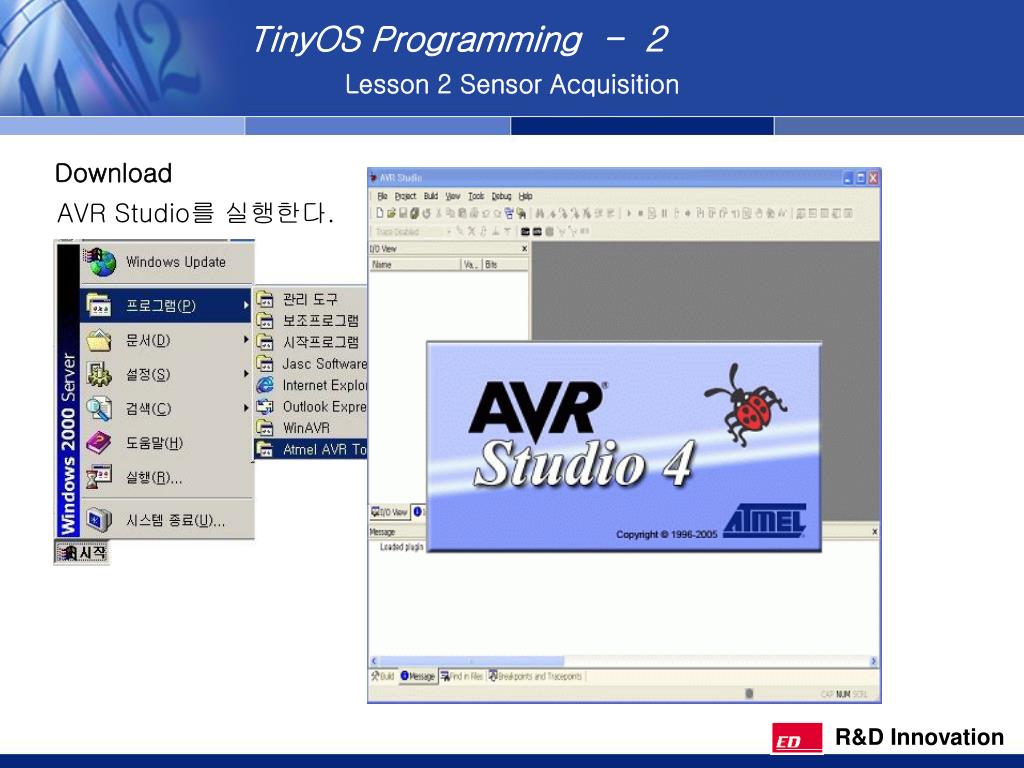
Task: Click the message pane scroll left arrow
Action: pos(374,661)
